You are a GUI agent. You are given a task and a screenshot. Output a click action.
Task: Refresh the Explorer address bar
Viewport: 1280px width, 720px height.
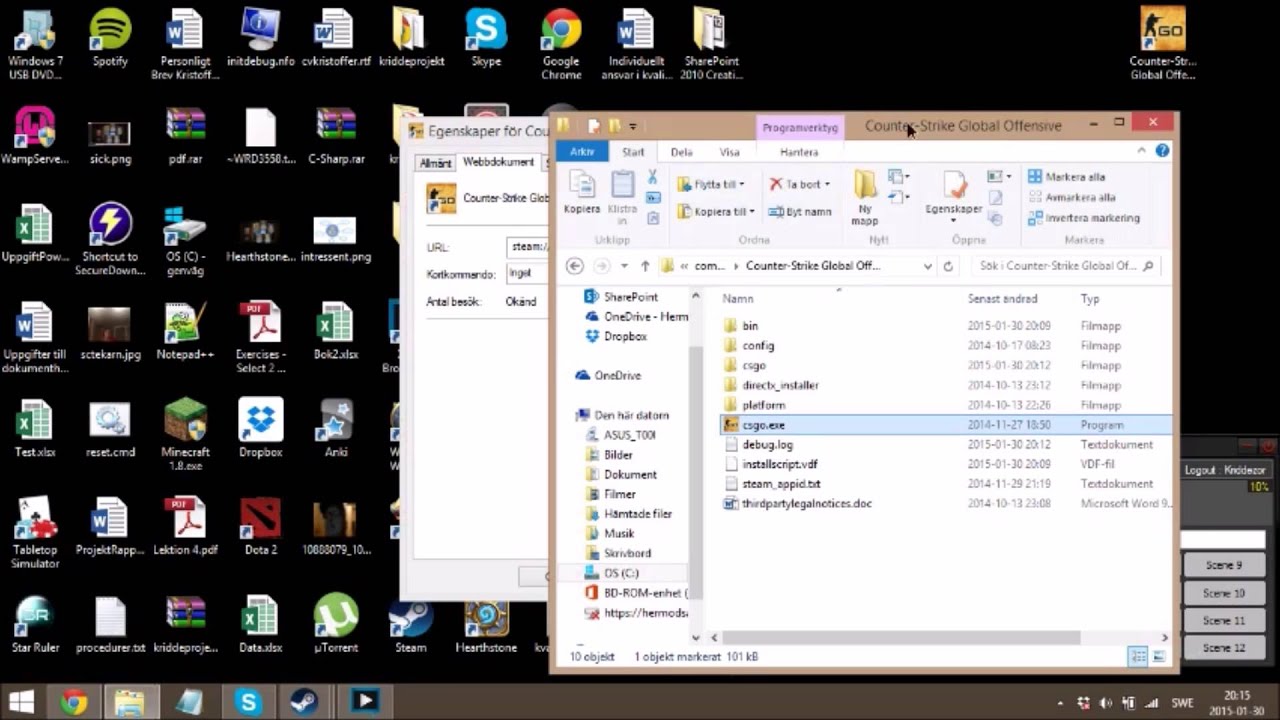[948, 266]
